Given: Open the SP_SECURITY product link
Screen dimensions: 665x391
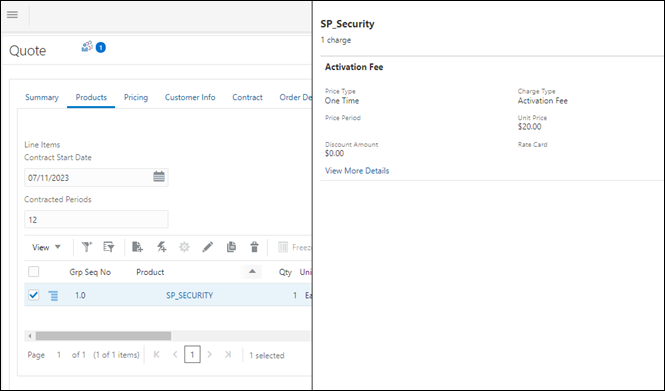Looking at the screenshot, I should tap(190, 295).
